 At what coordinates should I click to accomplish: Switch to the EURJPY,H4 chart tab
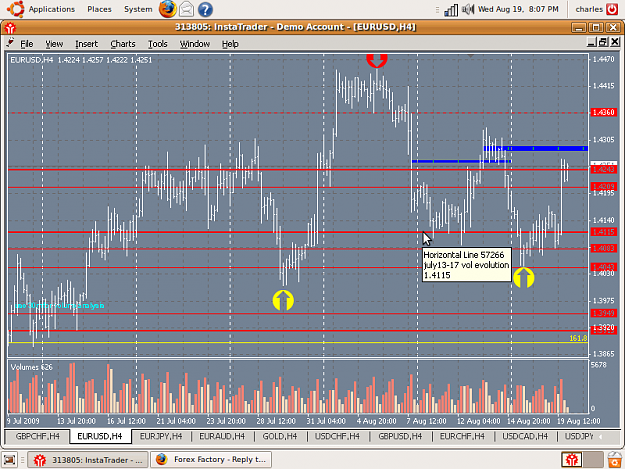point(161,436)
